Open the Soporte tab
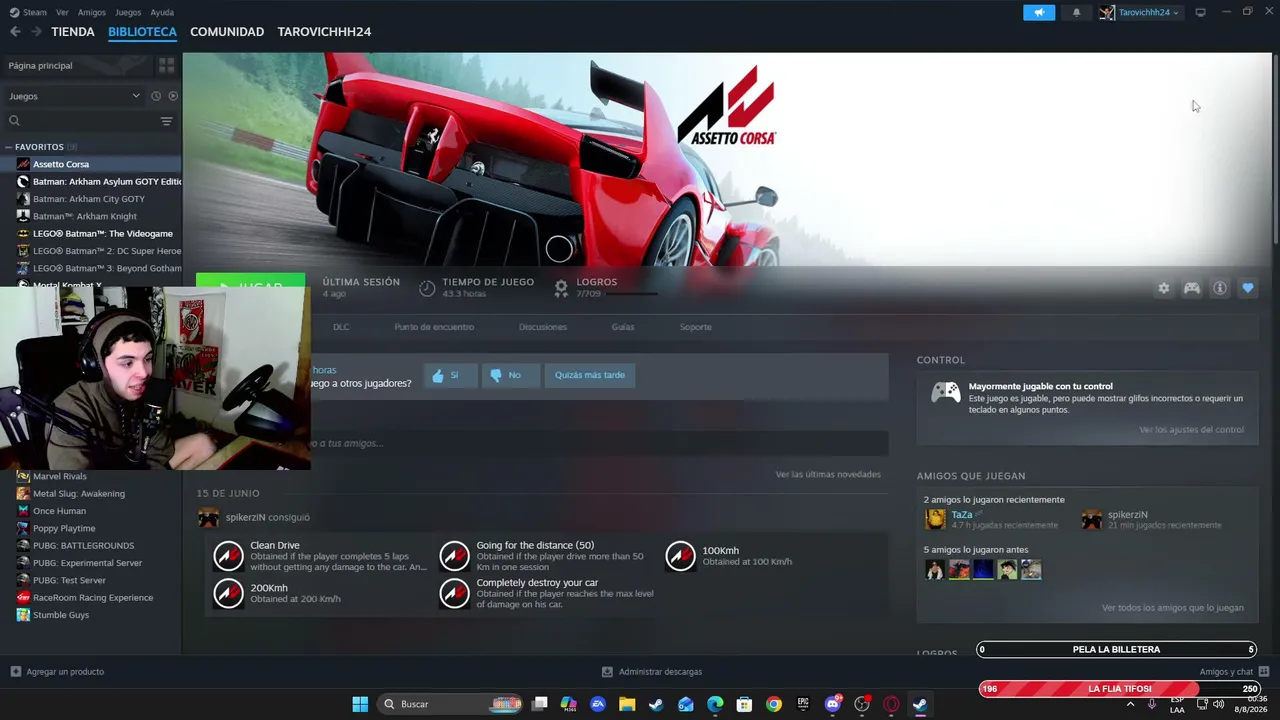The image size is (1280, 720). click(696, 327)
